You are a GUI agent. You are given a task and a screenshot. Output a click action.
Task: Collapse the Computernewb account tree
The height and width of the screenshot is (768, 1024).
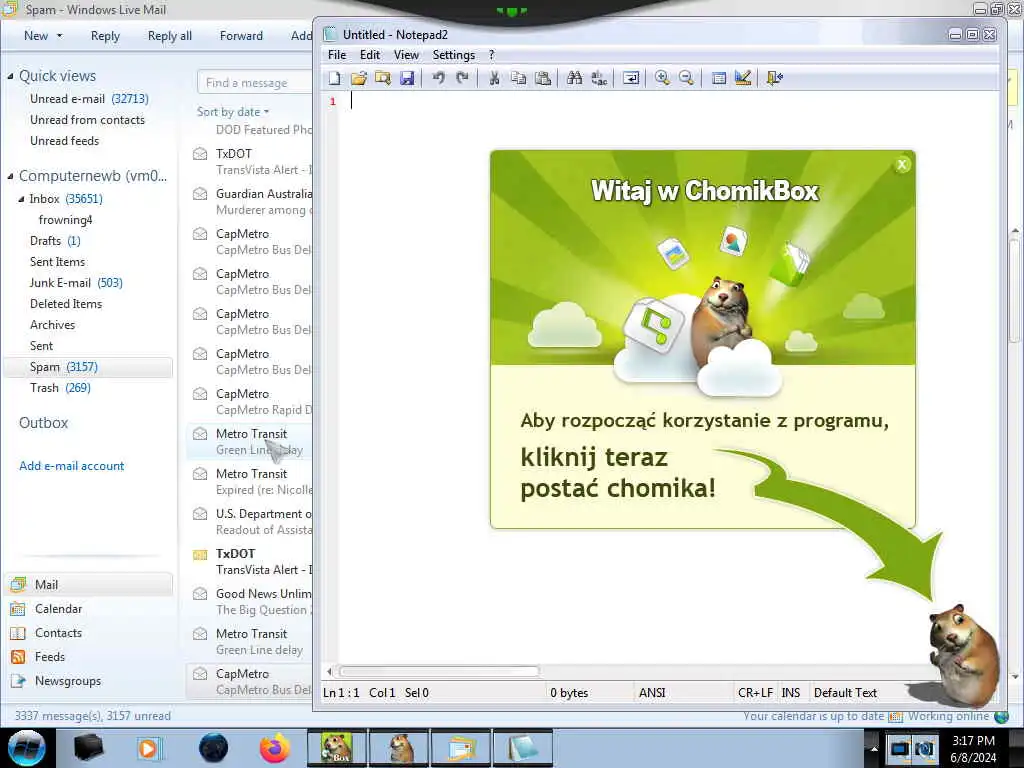[10, 176]
